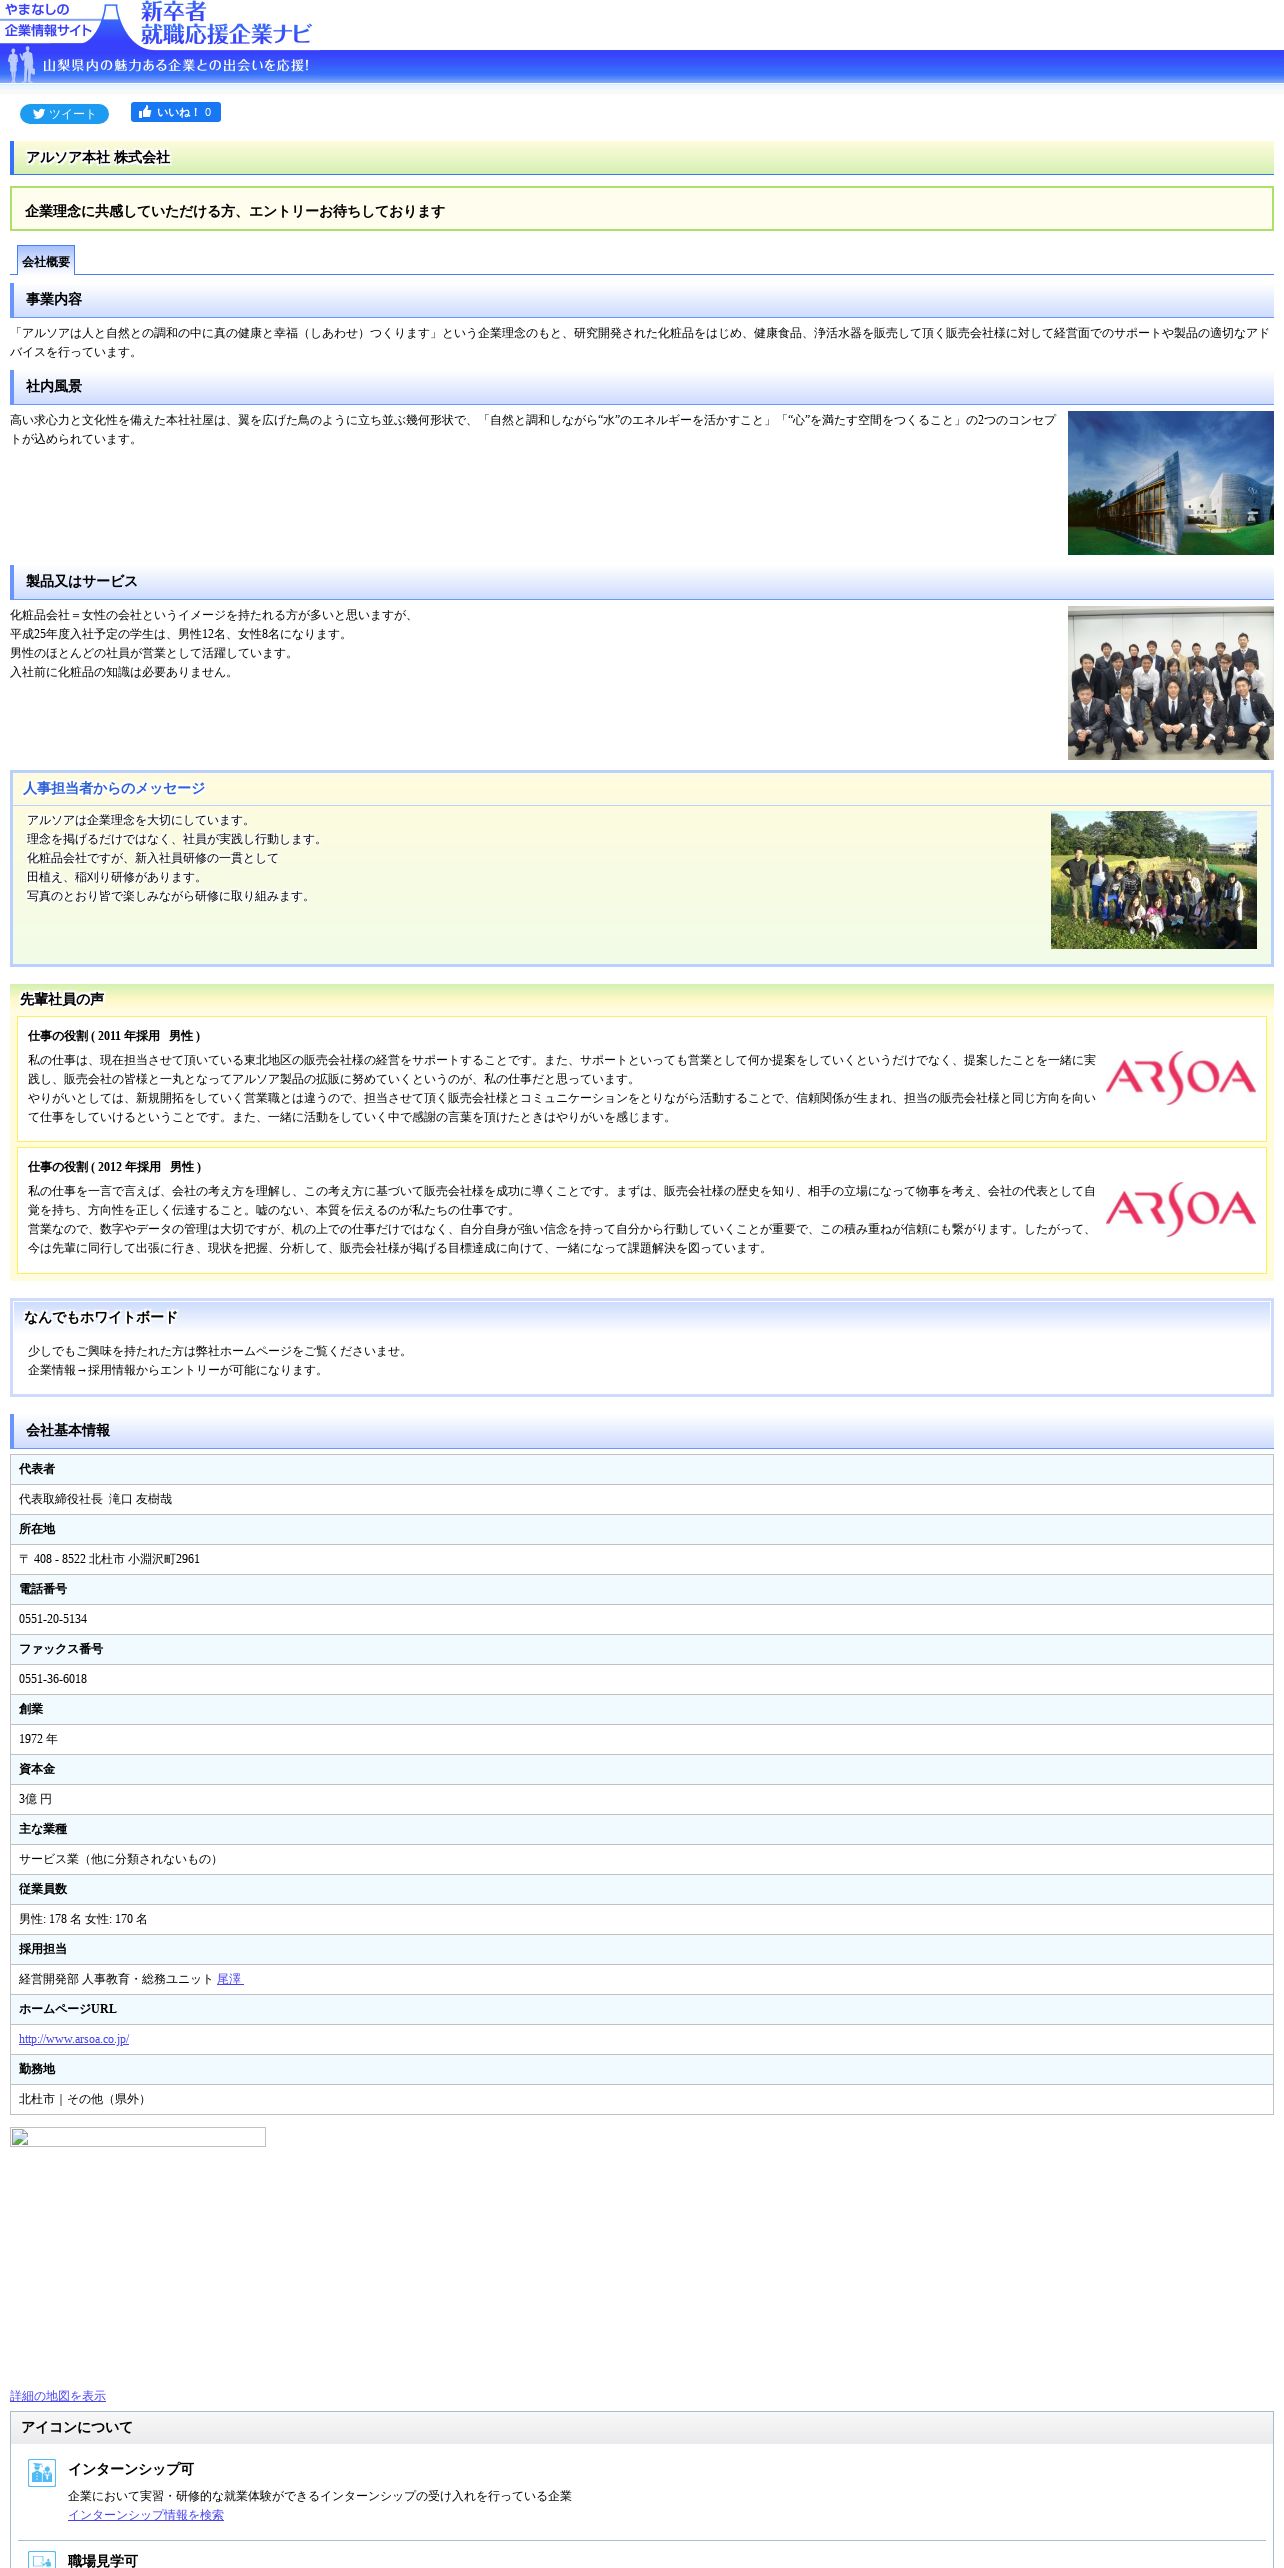Open the rice field training photo
The height and width of the screenshot is (2568, 1284).
coord(1153,880)
